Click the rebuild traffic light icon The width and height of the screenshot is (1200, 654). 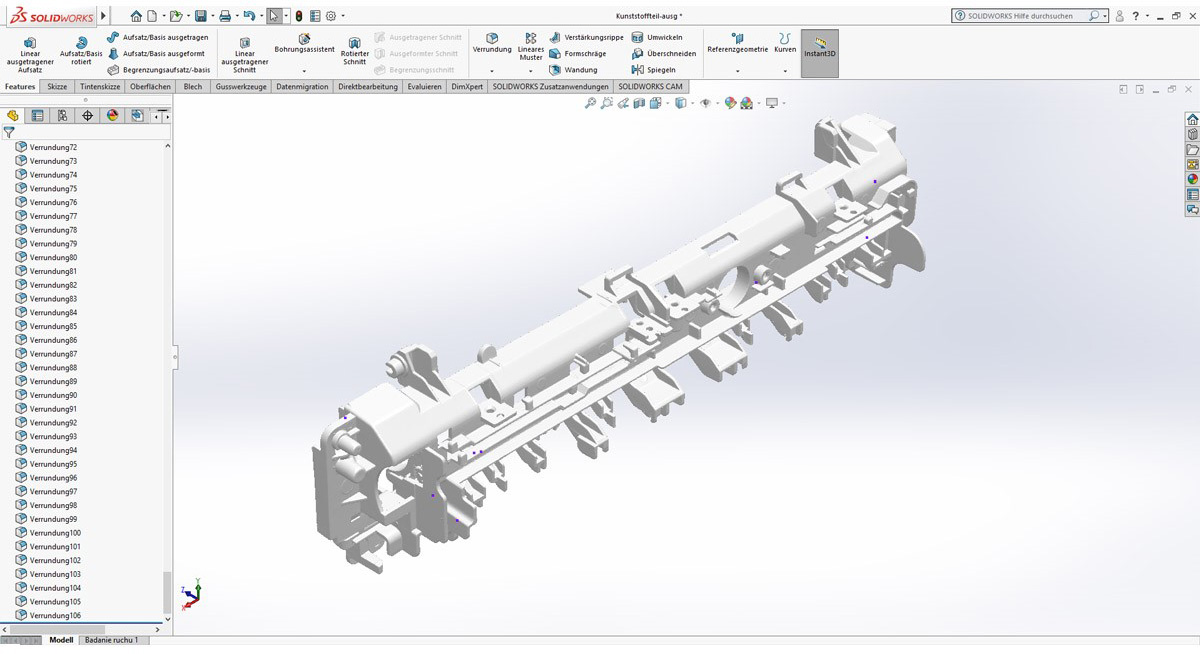[298, 16]
